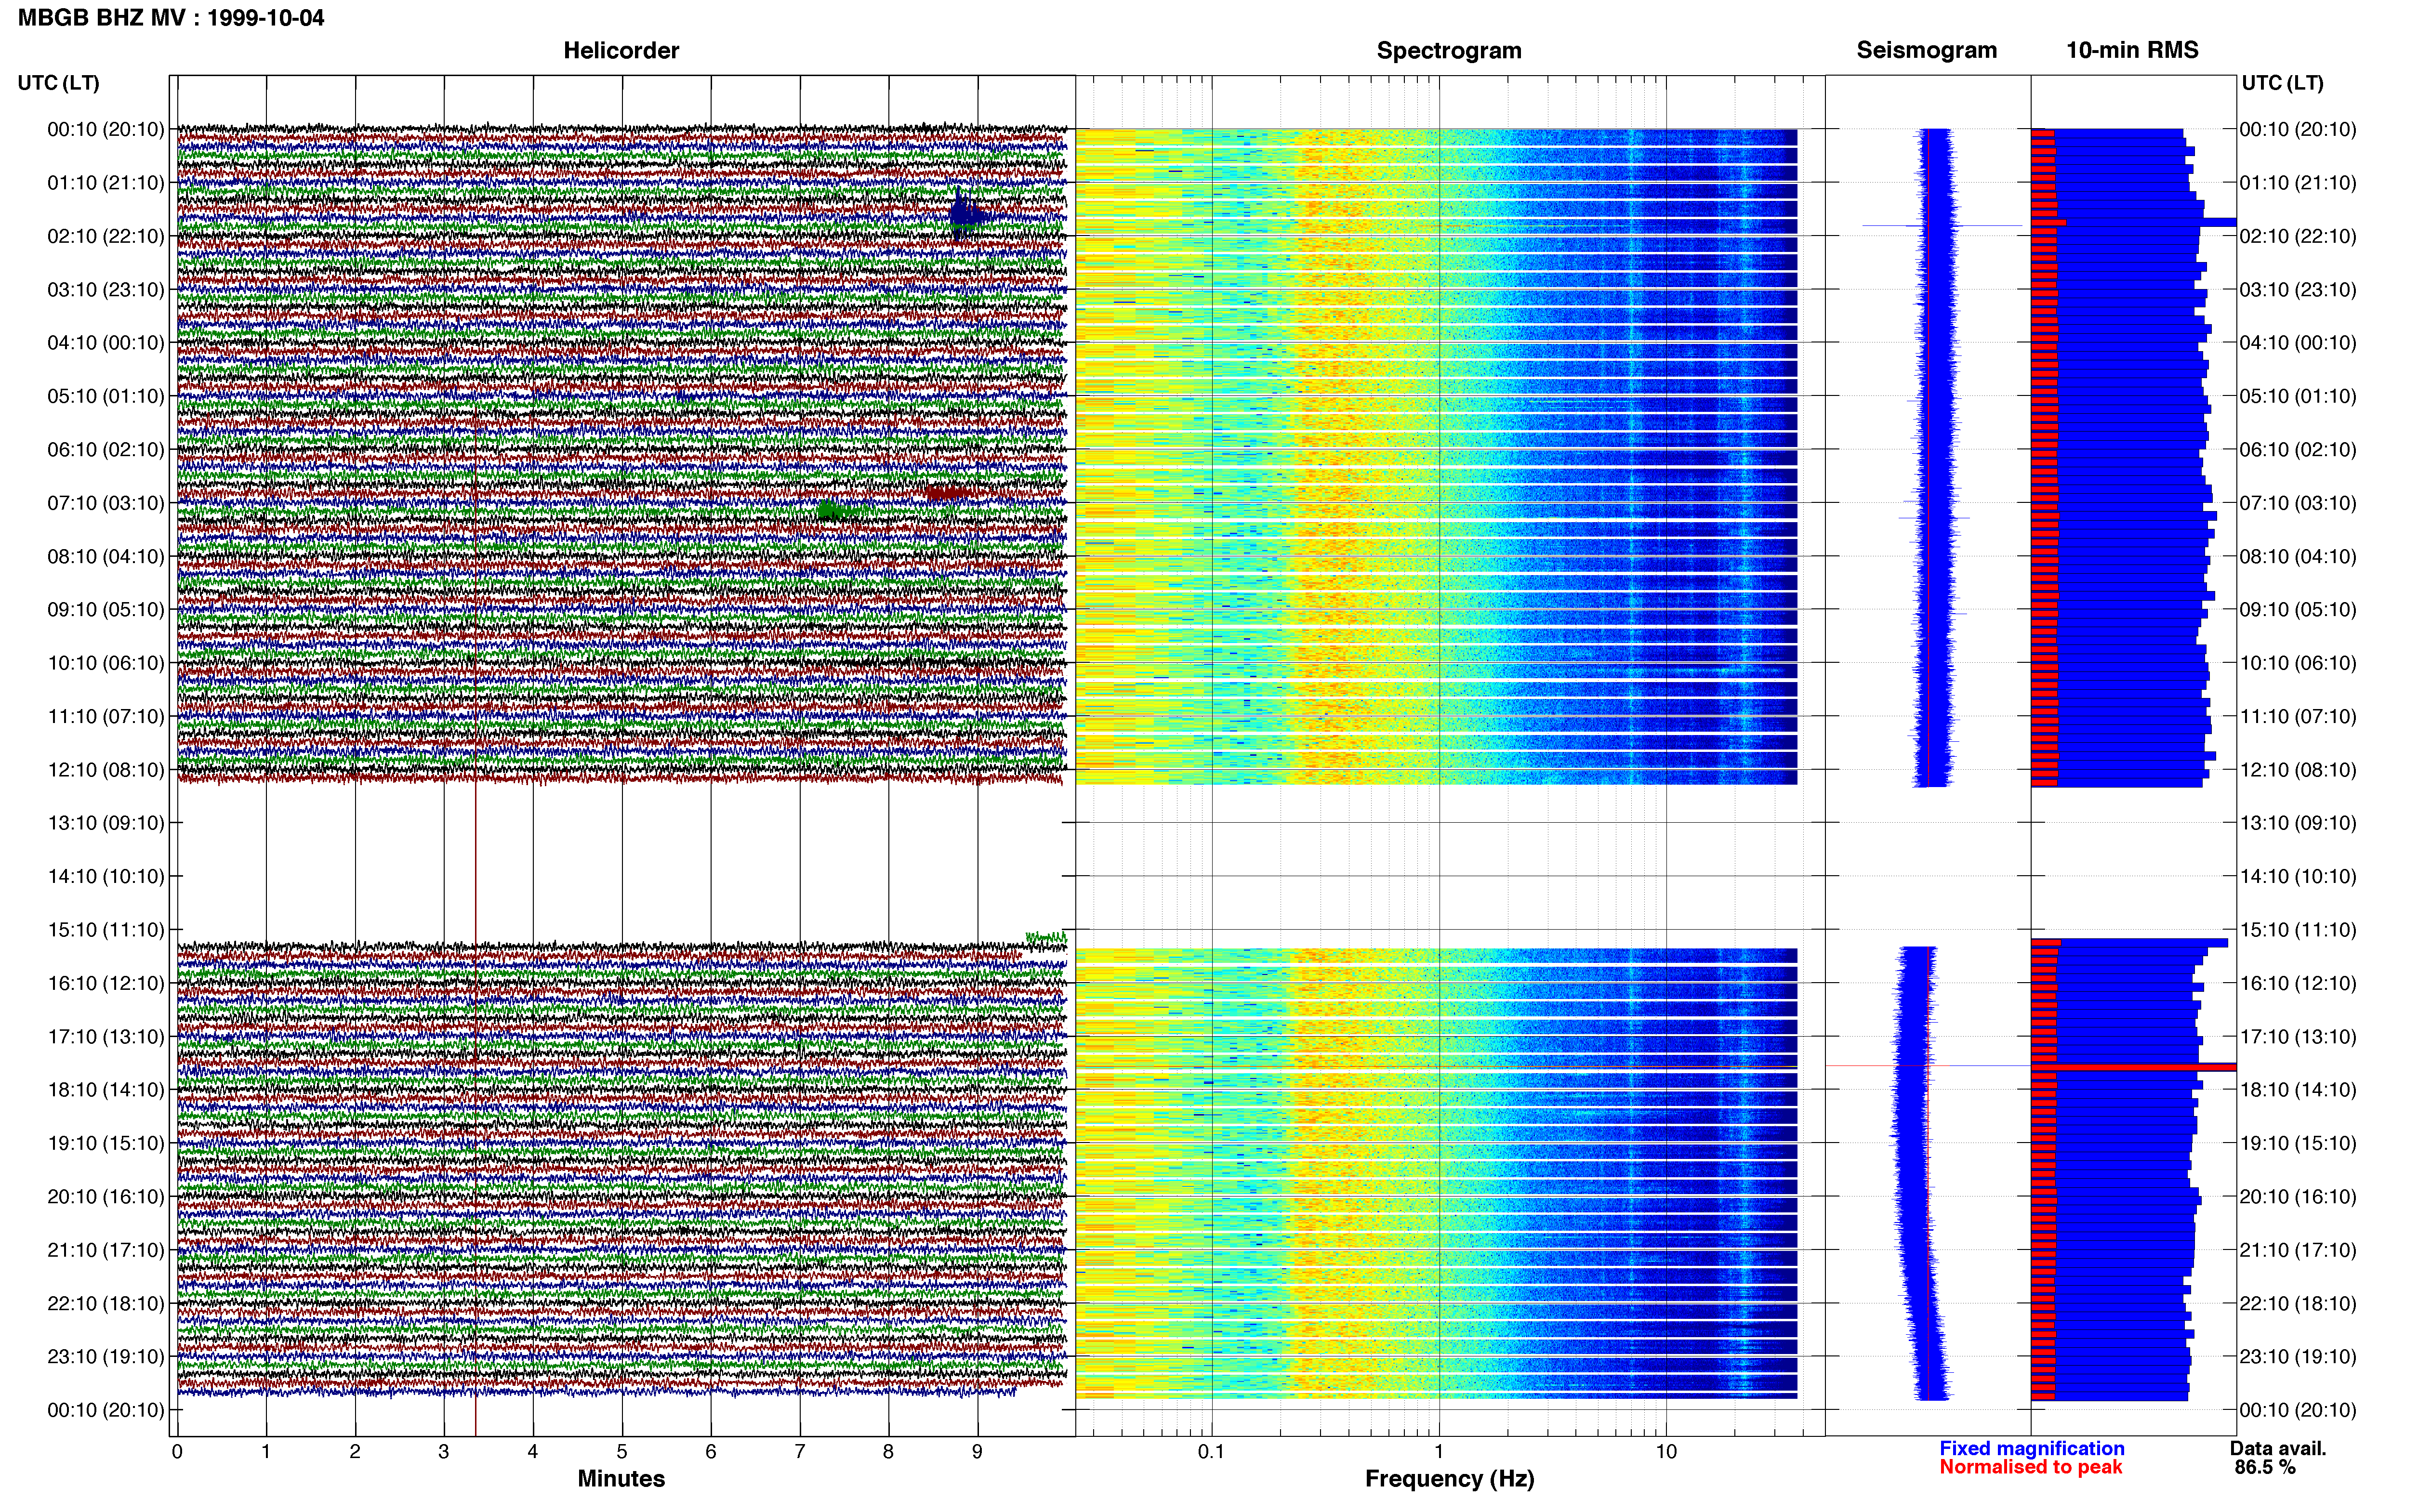
Task: Click the left time label '05:10 (01:10)'
Action: pyautogui.click(x=106, y=396)
